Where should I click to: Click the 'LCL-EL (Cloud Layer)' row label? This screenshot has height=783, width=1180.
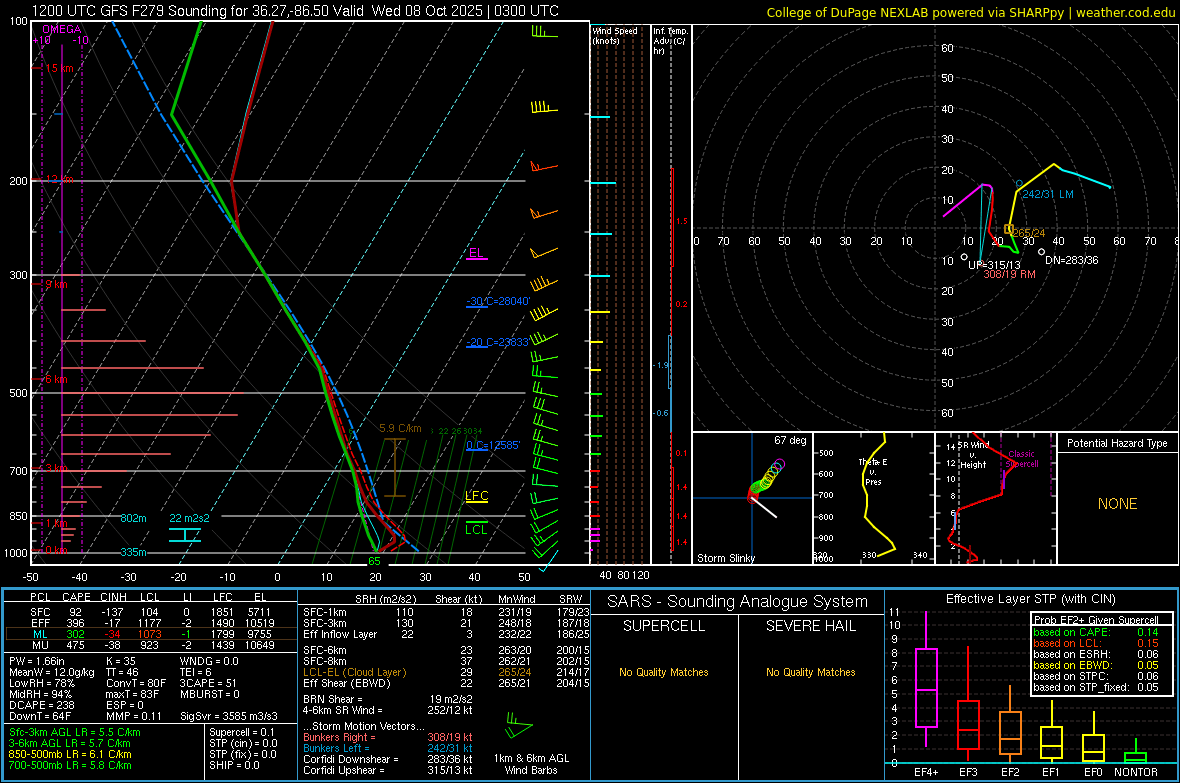(354, 672)
